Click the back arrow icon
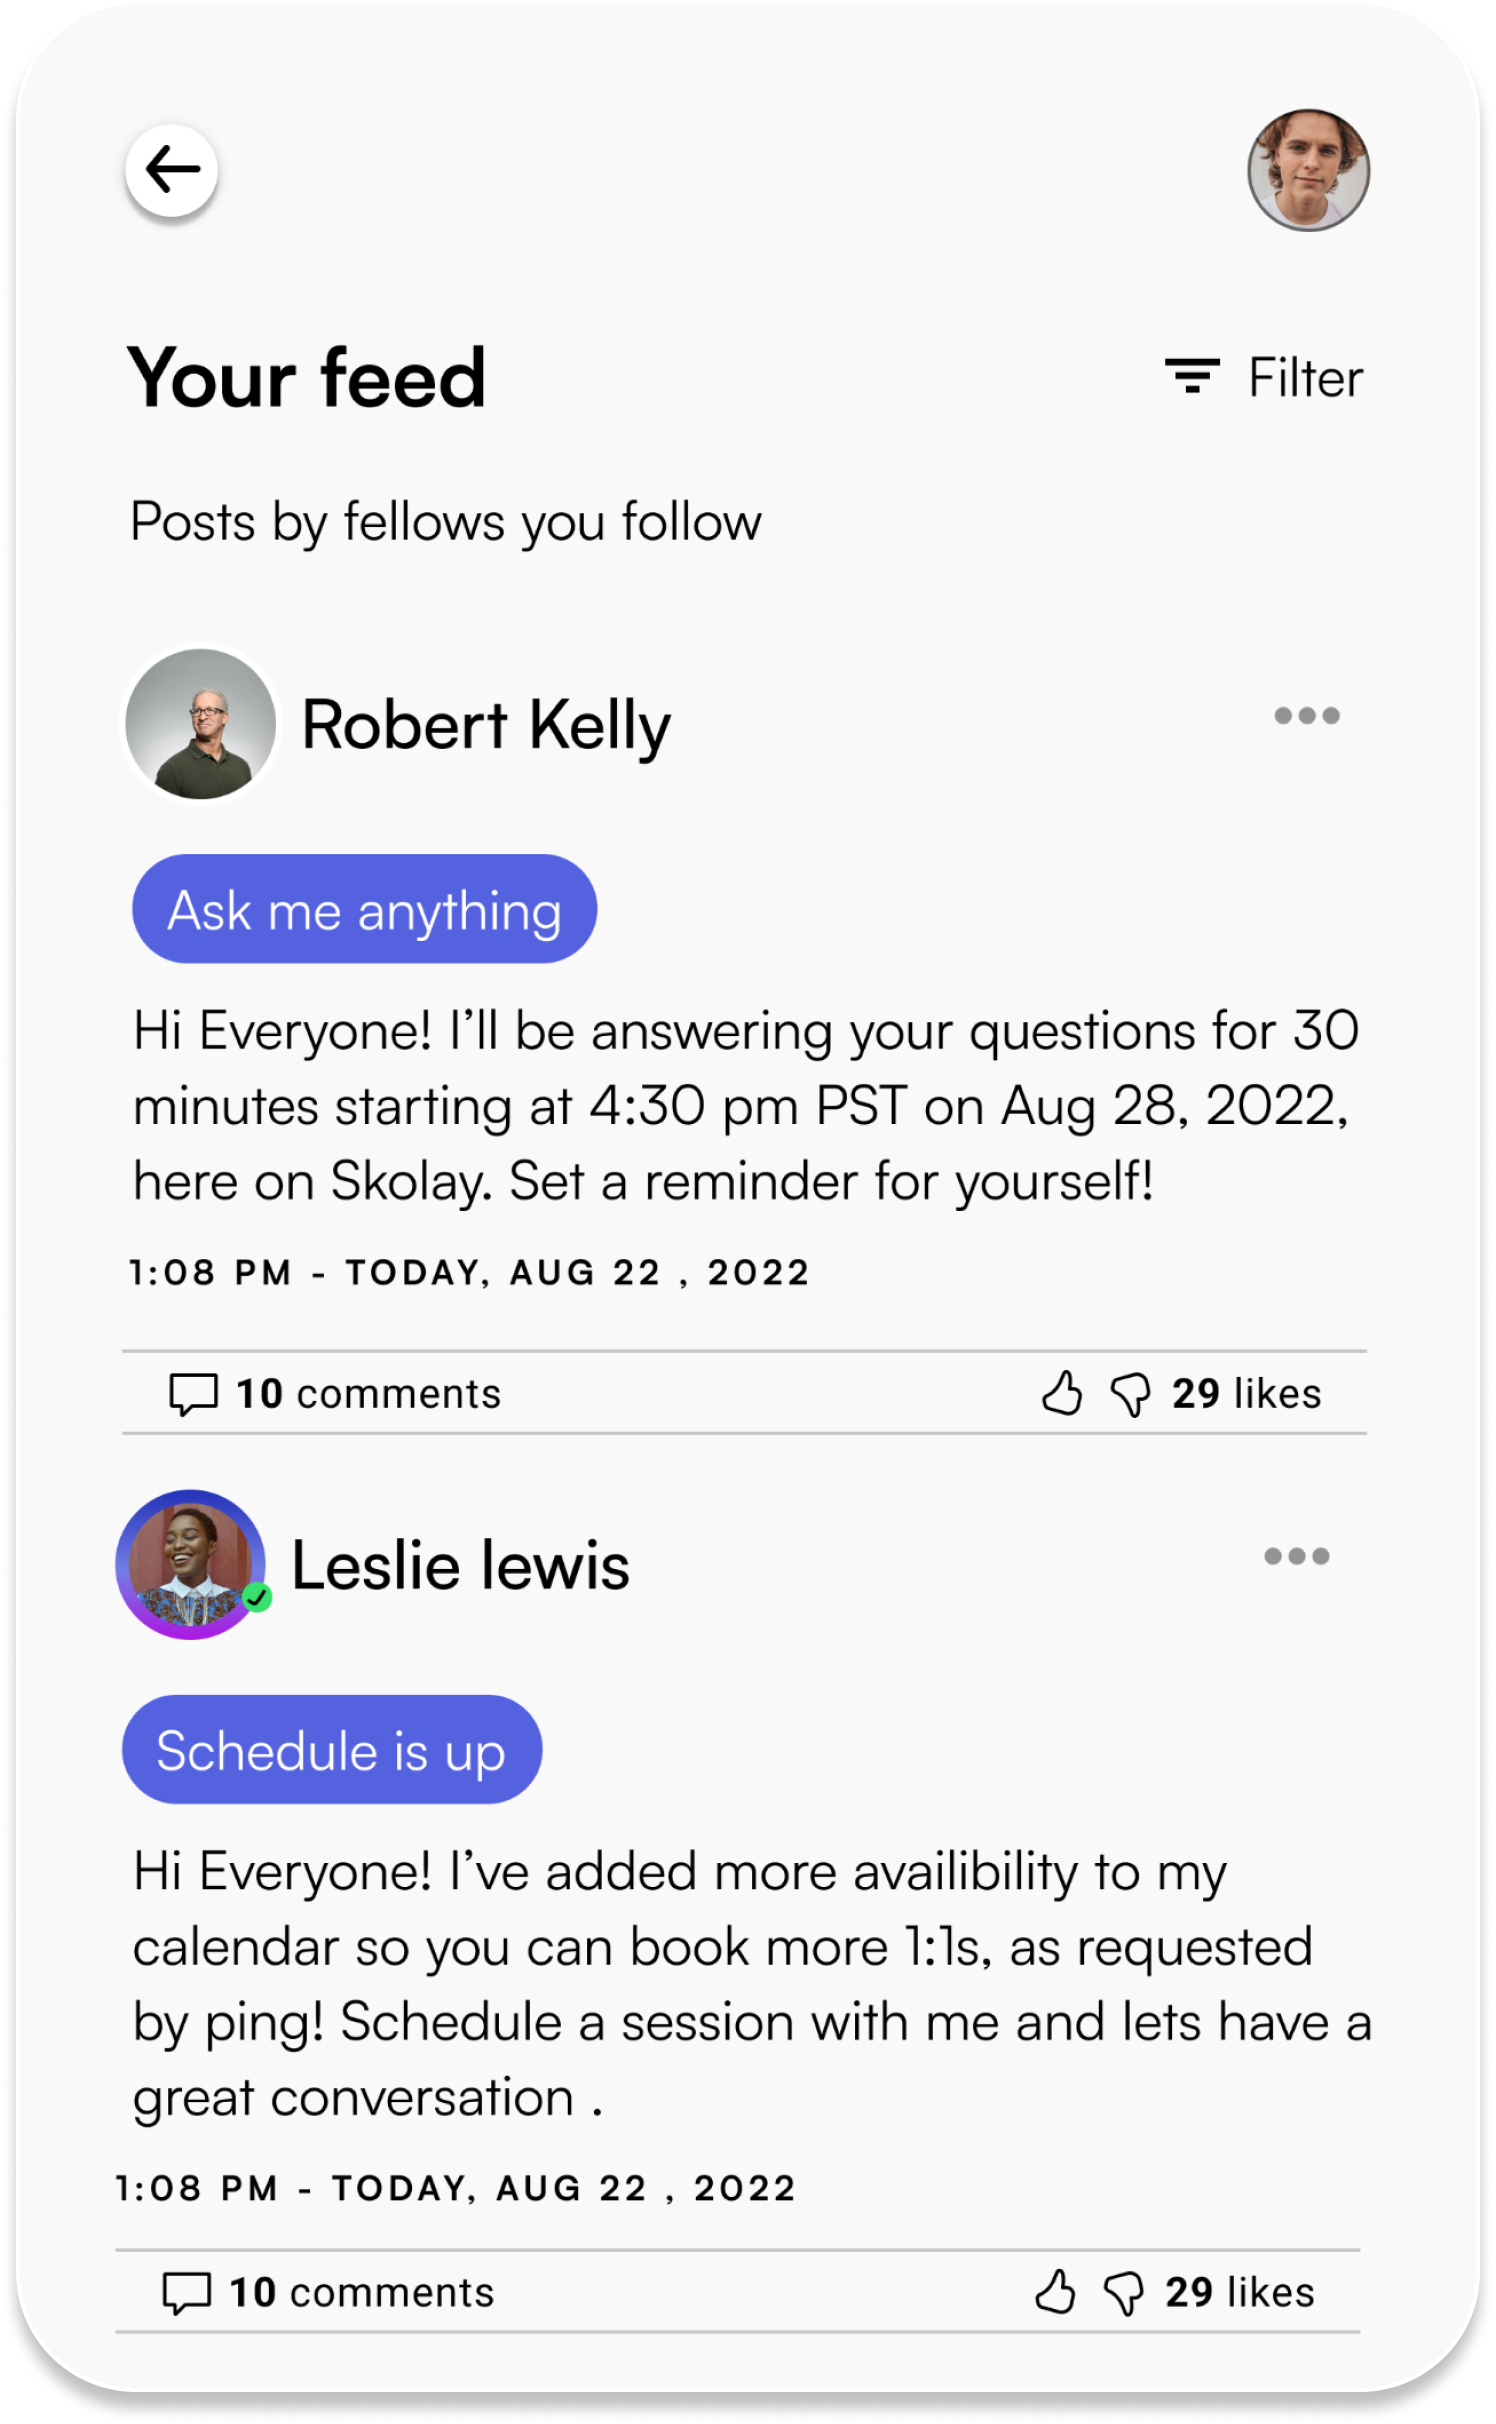1496x2424 pixels. pos(173,170)
